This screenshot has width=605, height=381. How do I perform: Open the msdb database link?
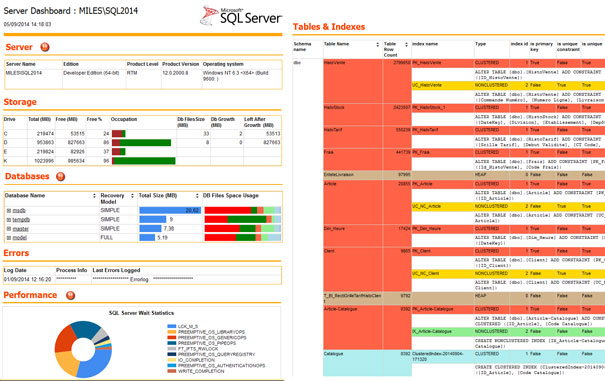tap(19, 211)
